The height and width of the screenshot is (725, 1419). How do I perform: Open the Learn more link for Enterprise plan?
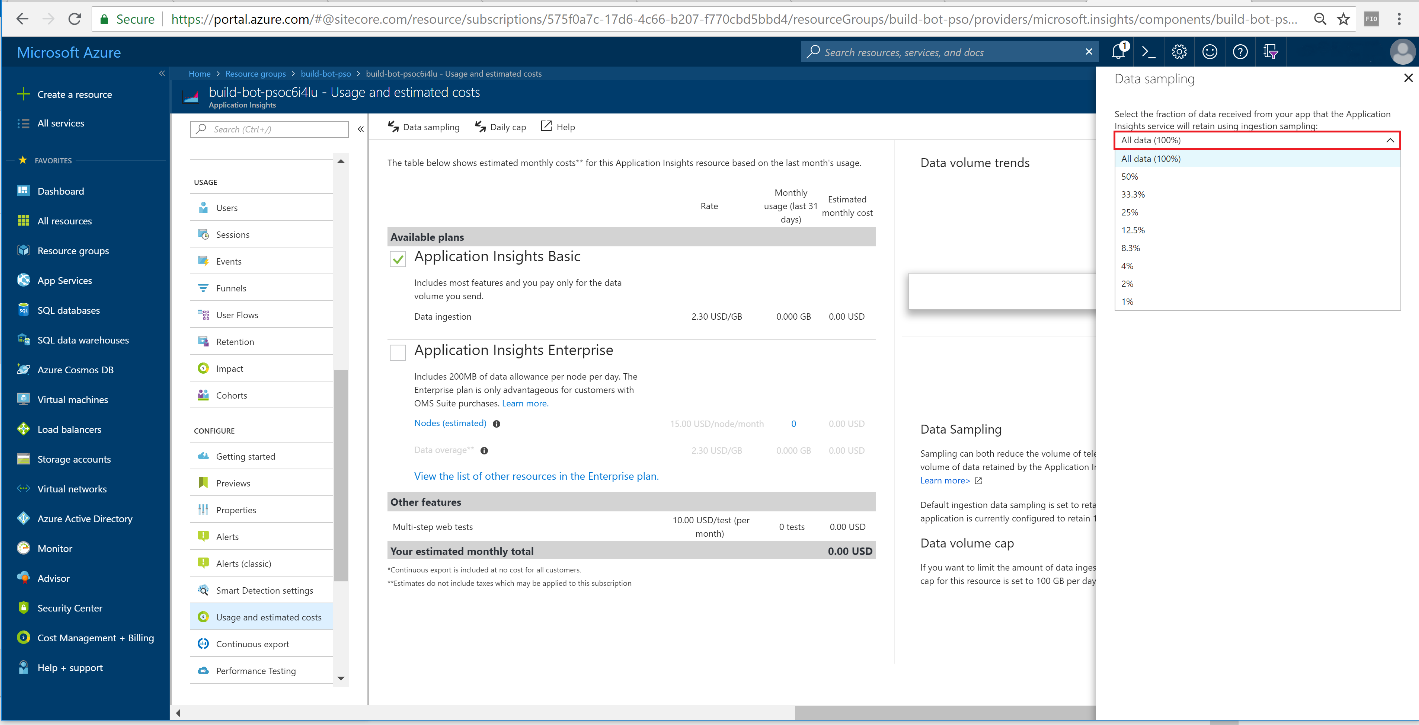pyautogui.click(x=524, y=403)
